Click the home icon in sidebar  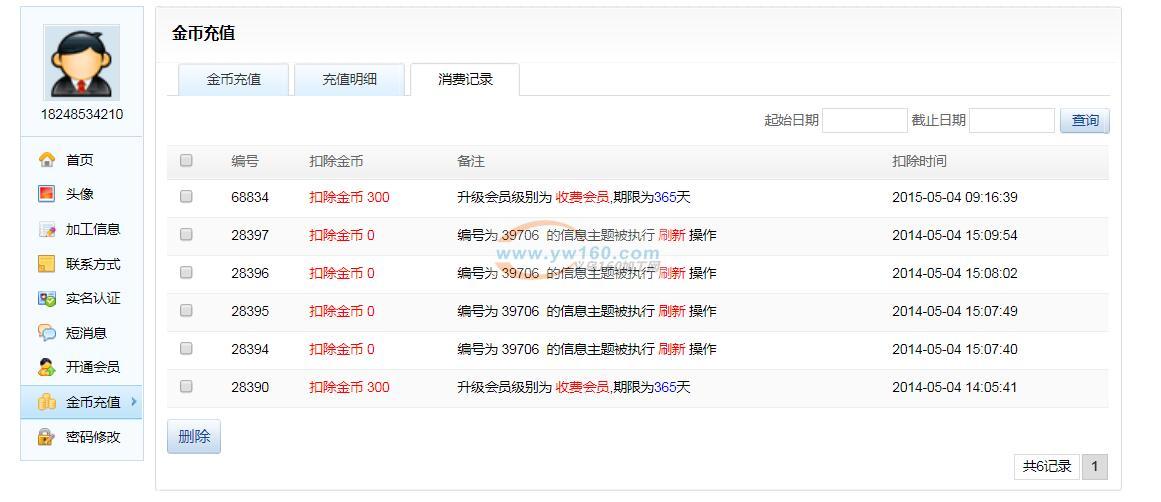pyautogui.click(x=46, y=160)
